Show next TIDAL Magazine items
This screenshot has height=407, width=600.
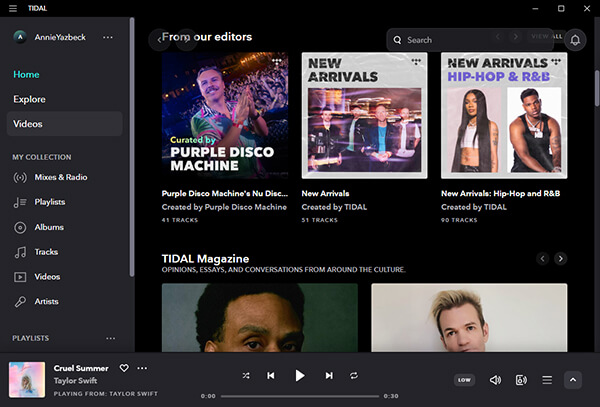tap(561, 259)
